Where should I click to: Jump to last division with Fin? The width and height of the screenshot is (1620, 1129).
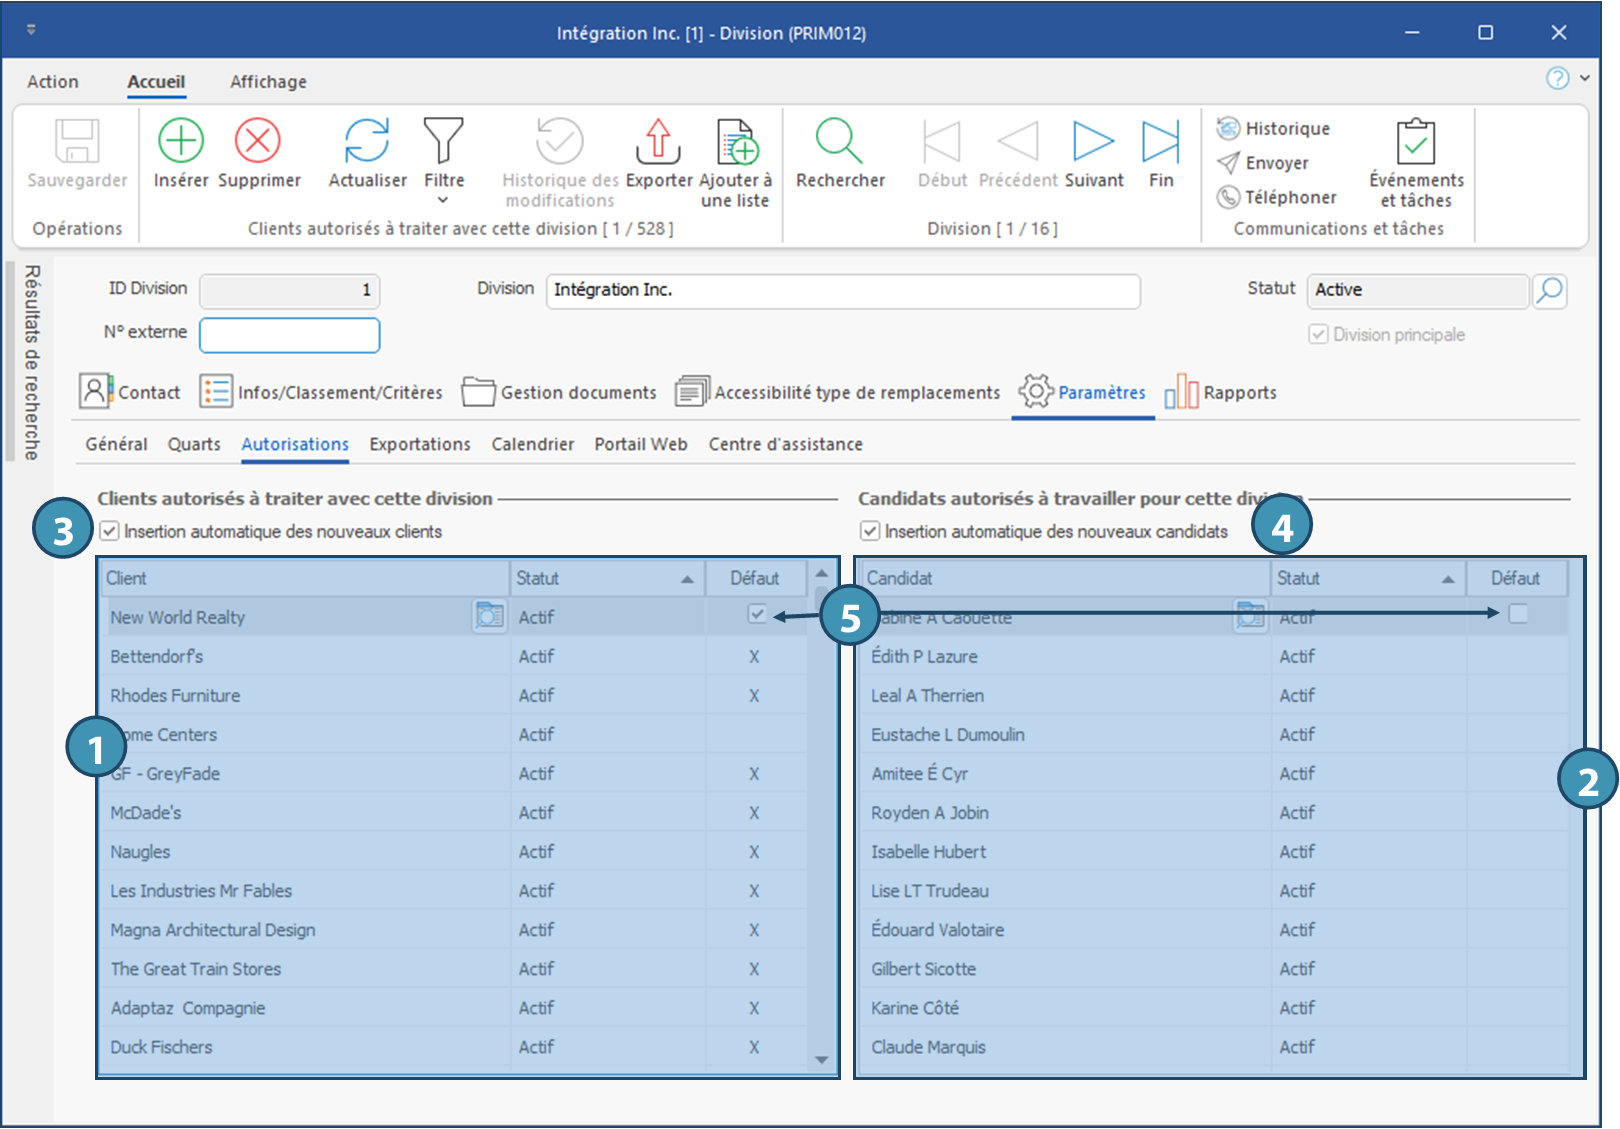pos(1160,141)
